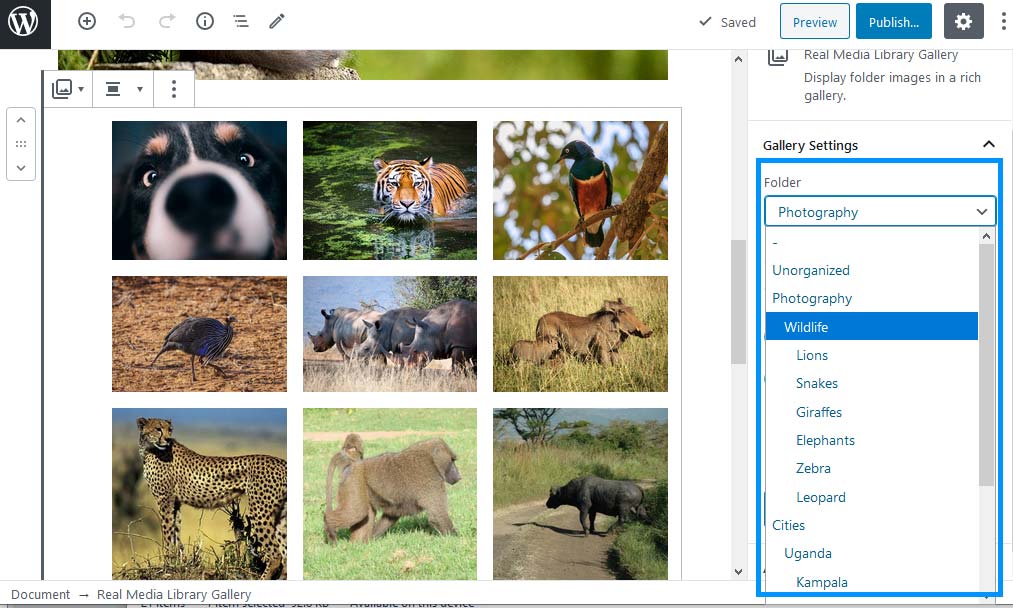
Task: Click the Preview button
Action: (x=814, y=22)
